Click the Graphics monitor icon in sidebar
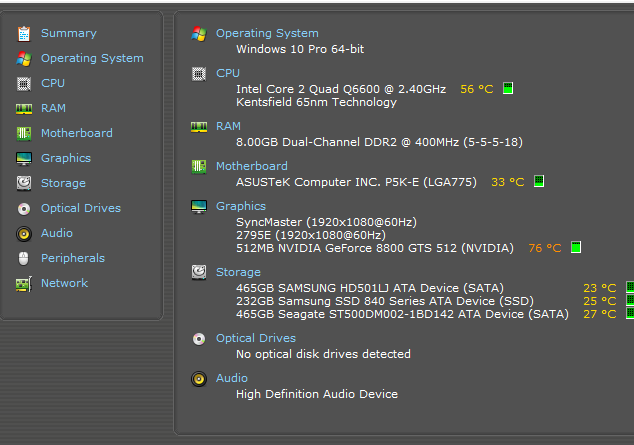The height and width of the screenshot is (445, 634). (x=24, y=158)
